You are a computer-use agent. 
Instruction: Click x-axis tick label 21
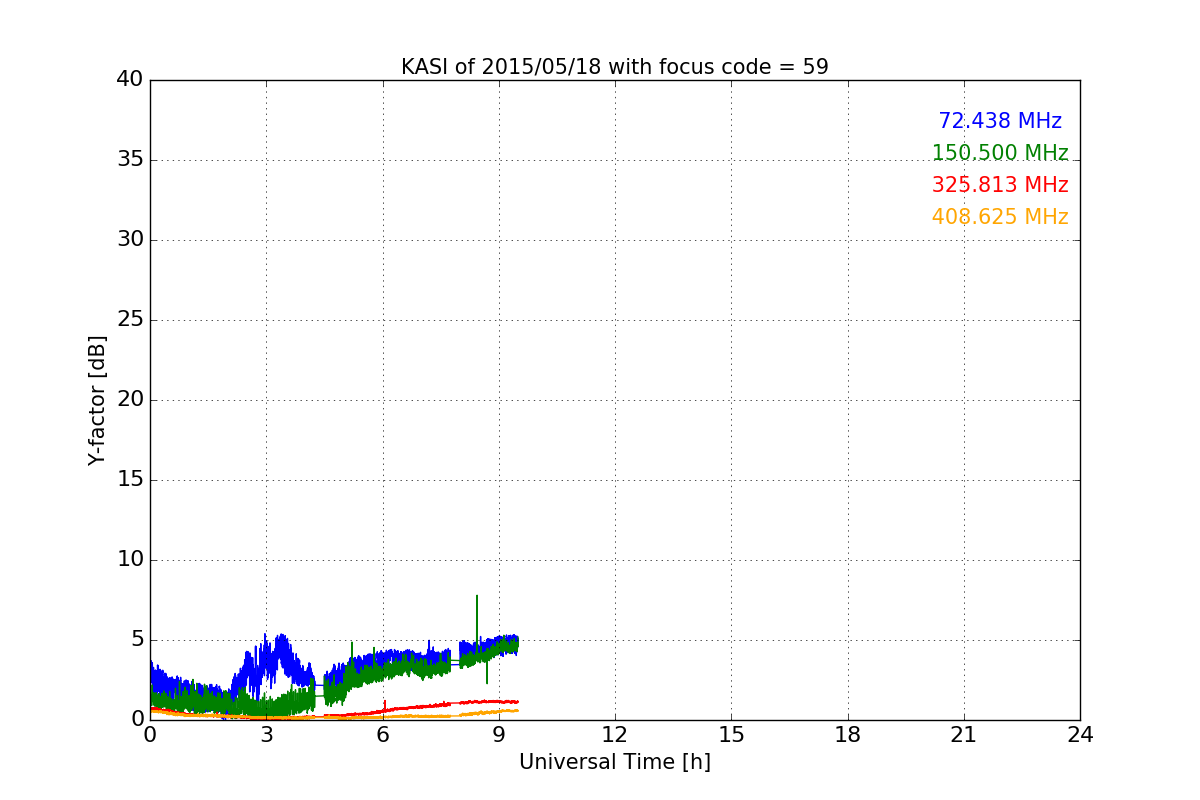click(964, 735)
